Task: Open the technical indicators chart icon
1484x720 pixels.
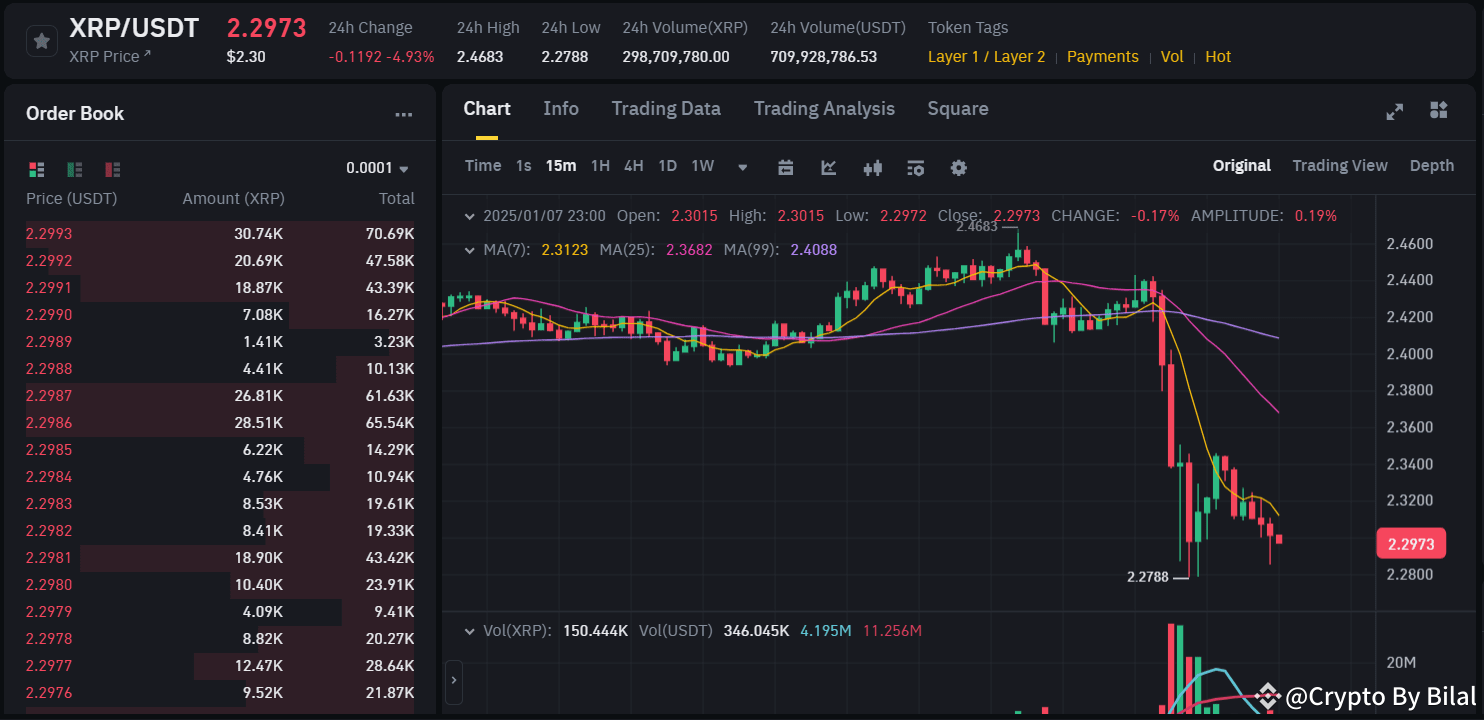Action: pos(829,167)
